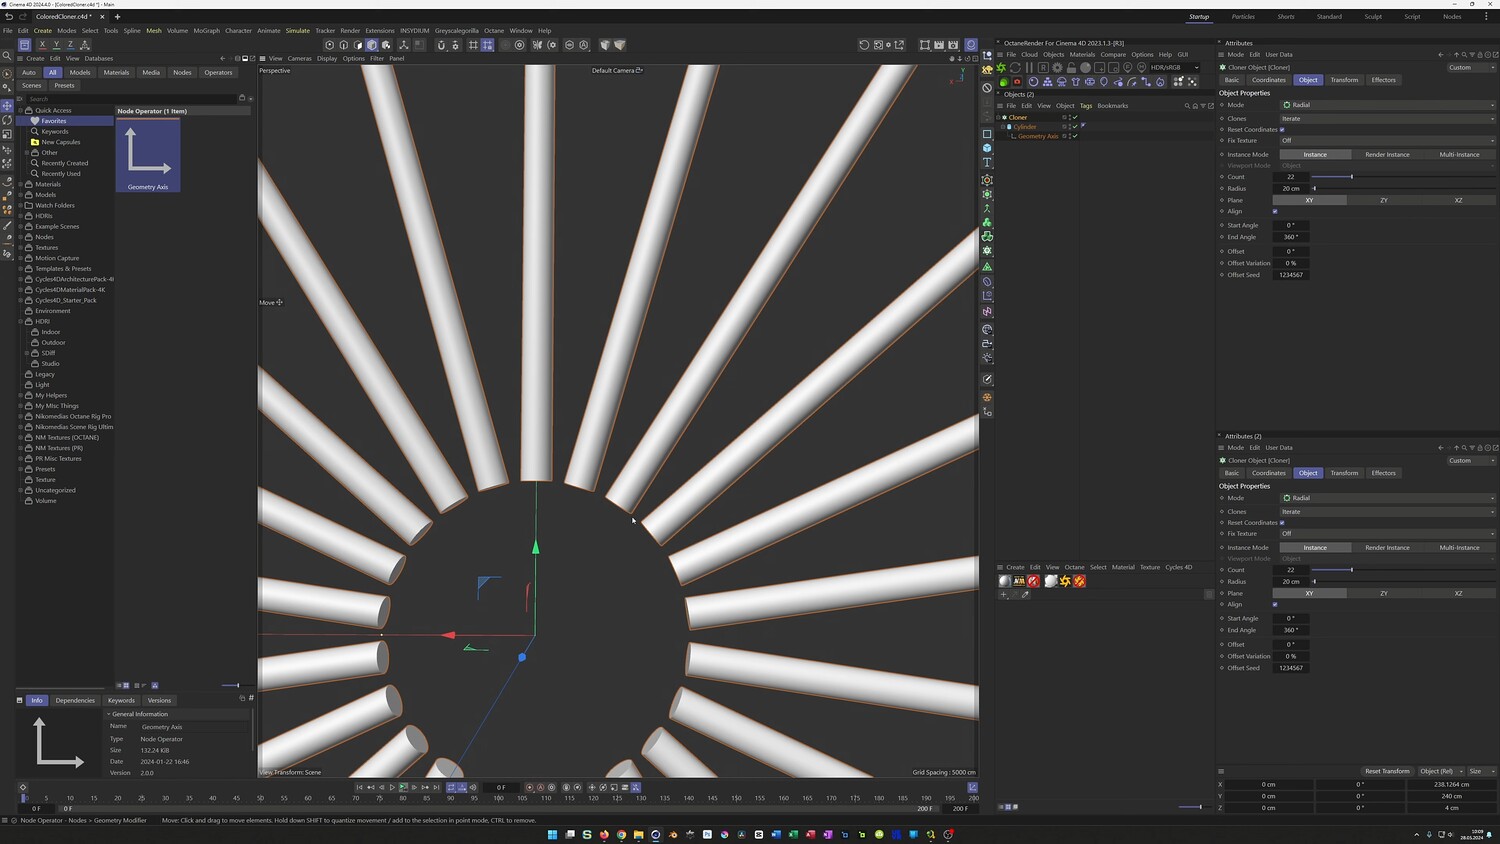
Task: Click the Cloner object icon in Objects list
Action: click(1005, 117)
